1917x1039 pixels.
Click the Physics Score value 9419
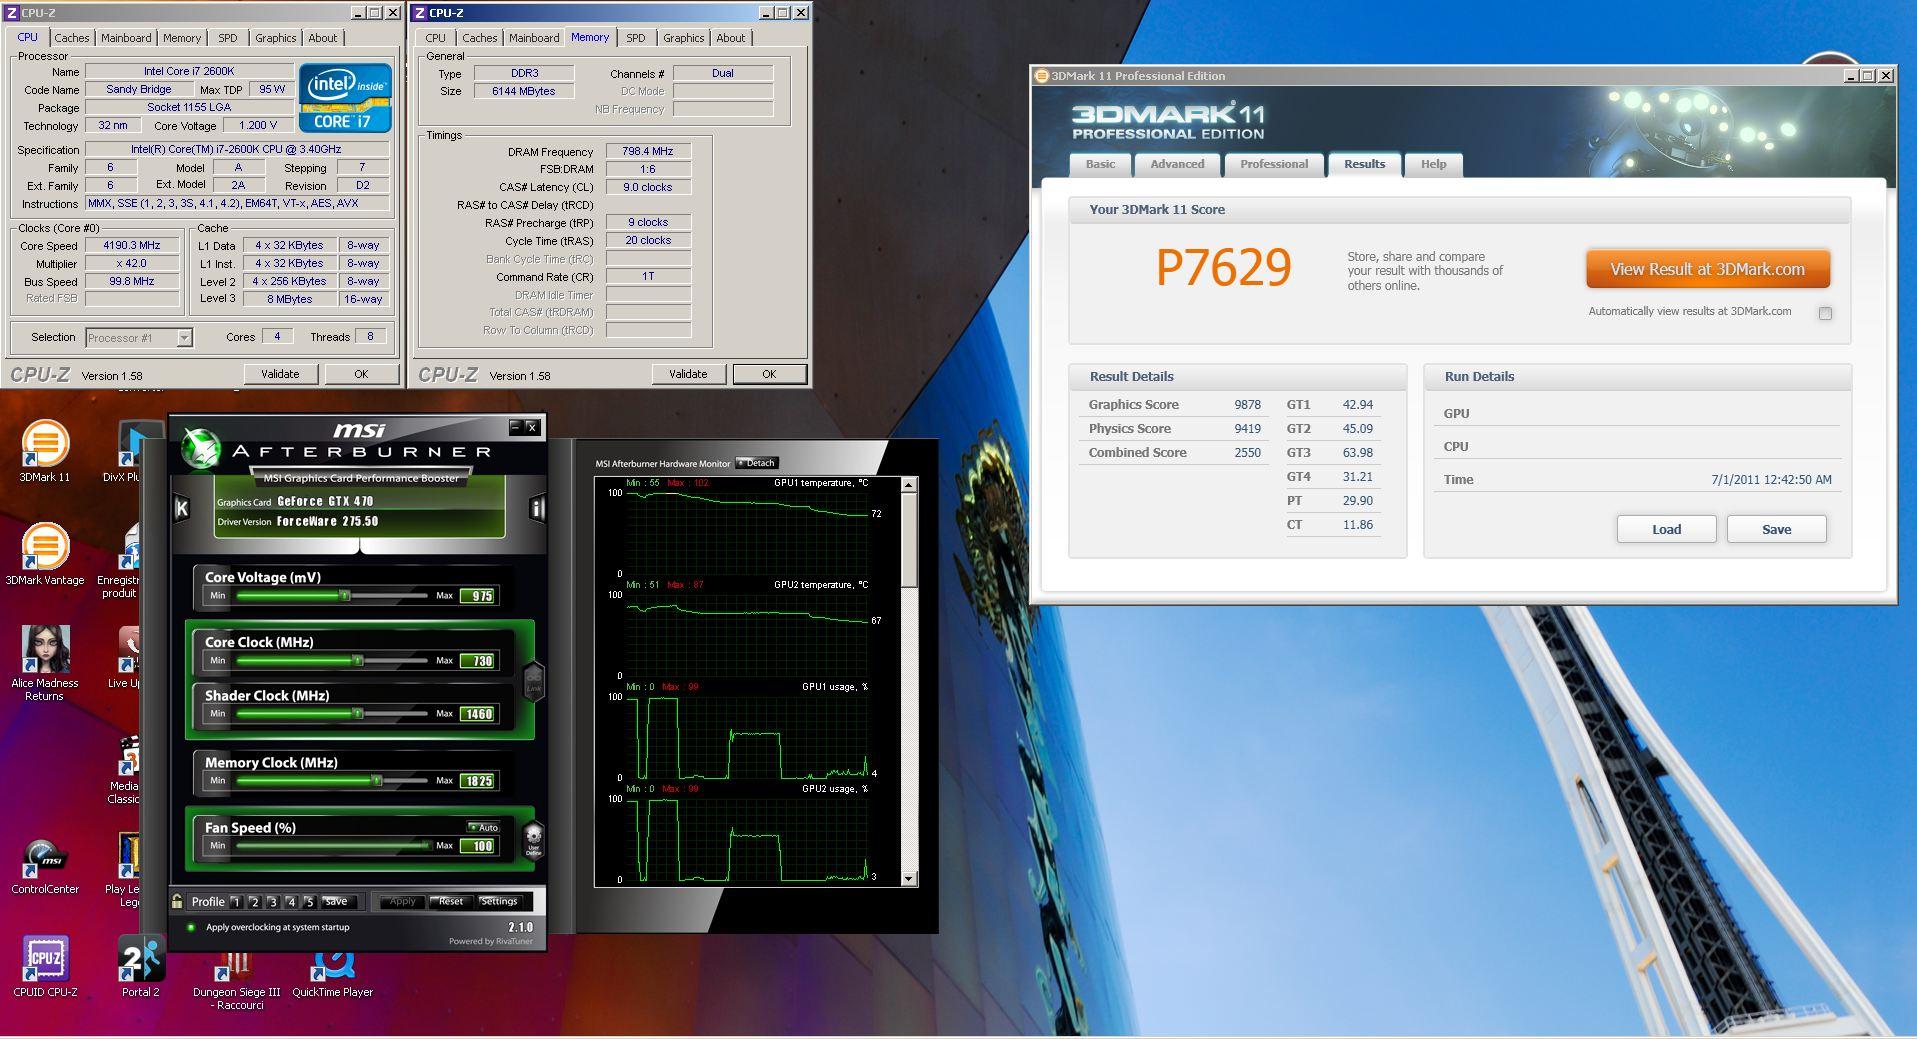click(1247, 429)
